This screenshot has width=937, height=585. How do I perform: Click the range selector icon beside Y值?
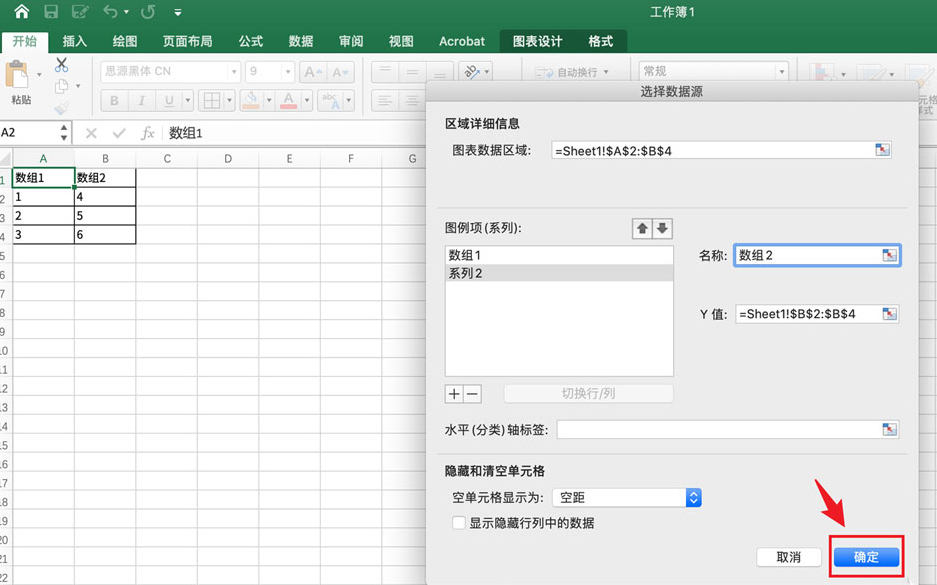click(x=888, y=313)
